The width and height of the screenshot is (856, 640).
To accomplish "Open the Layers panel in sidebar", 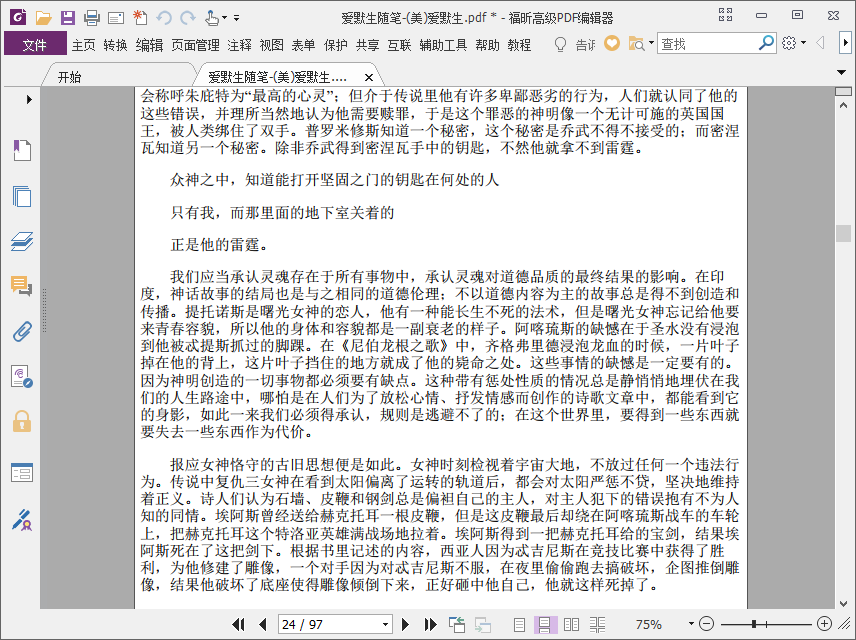I will click(22, 241).
